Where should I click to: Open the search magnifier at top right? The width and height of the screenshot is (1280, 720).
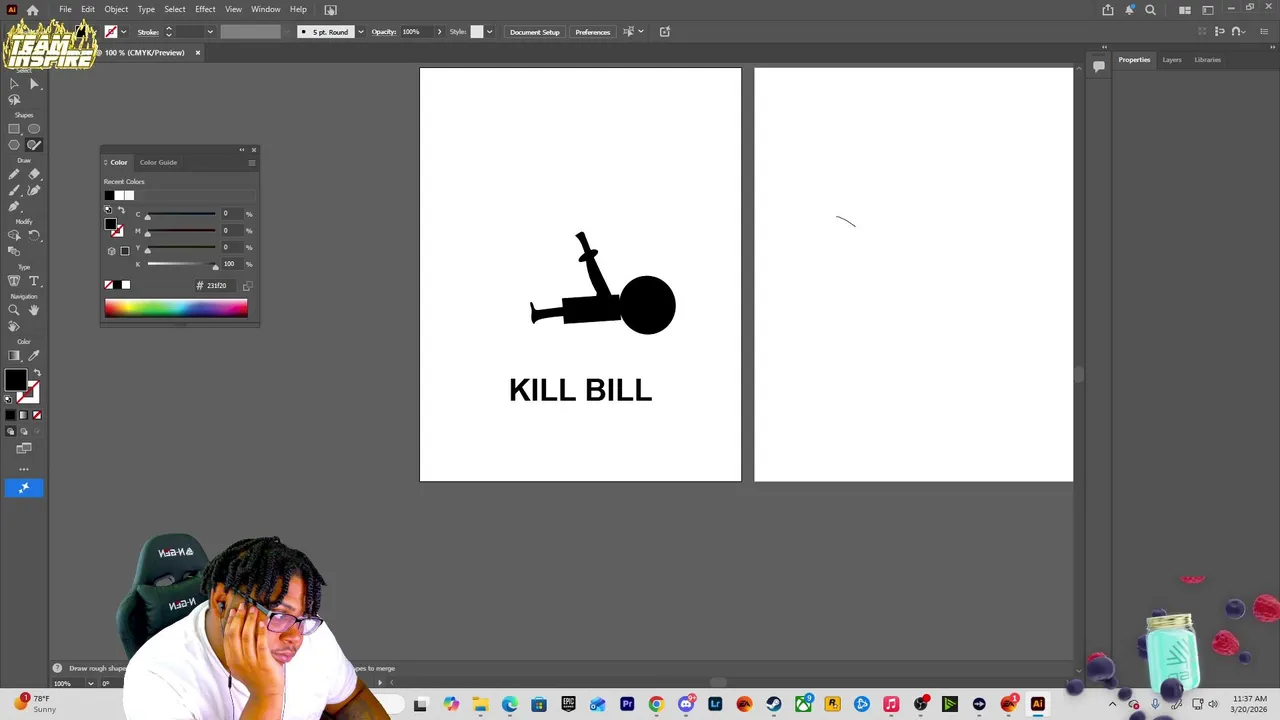(1150, 10)
